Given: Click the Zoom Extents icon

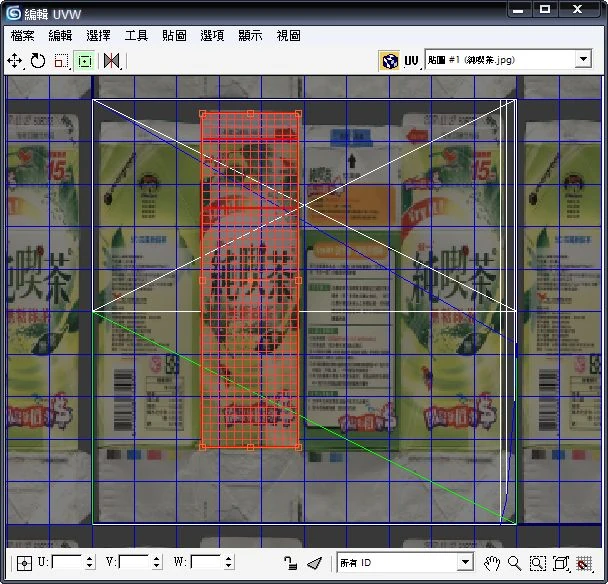Looking at the screenshot, I should [x=561, y=563].
